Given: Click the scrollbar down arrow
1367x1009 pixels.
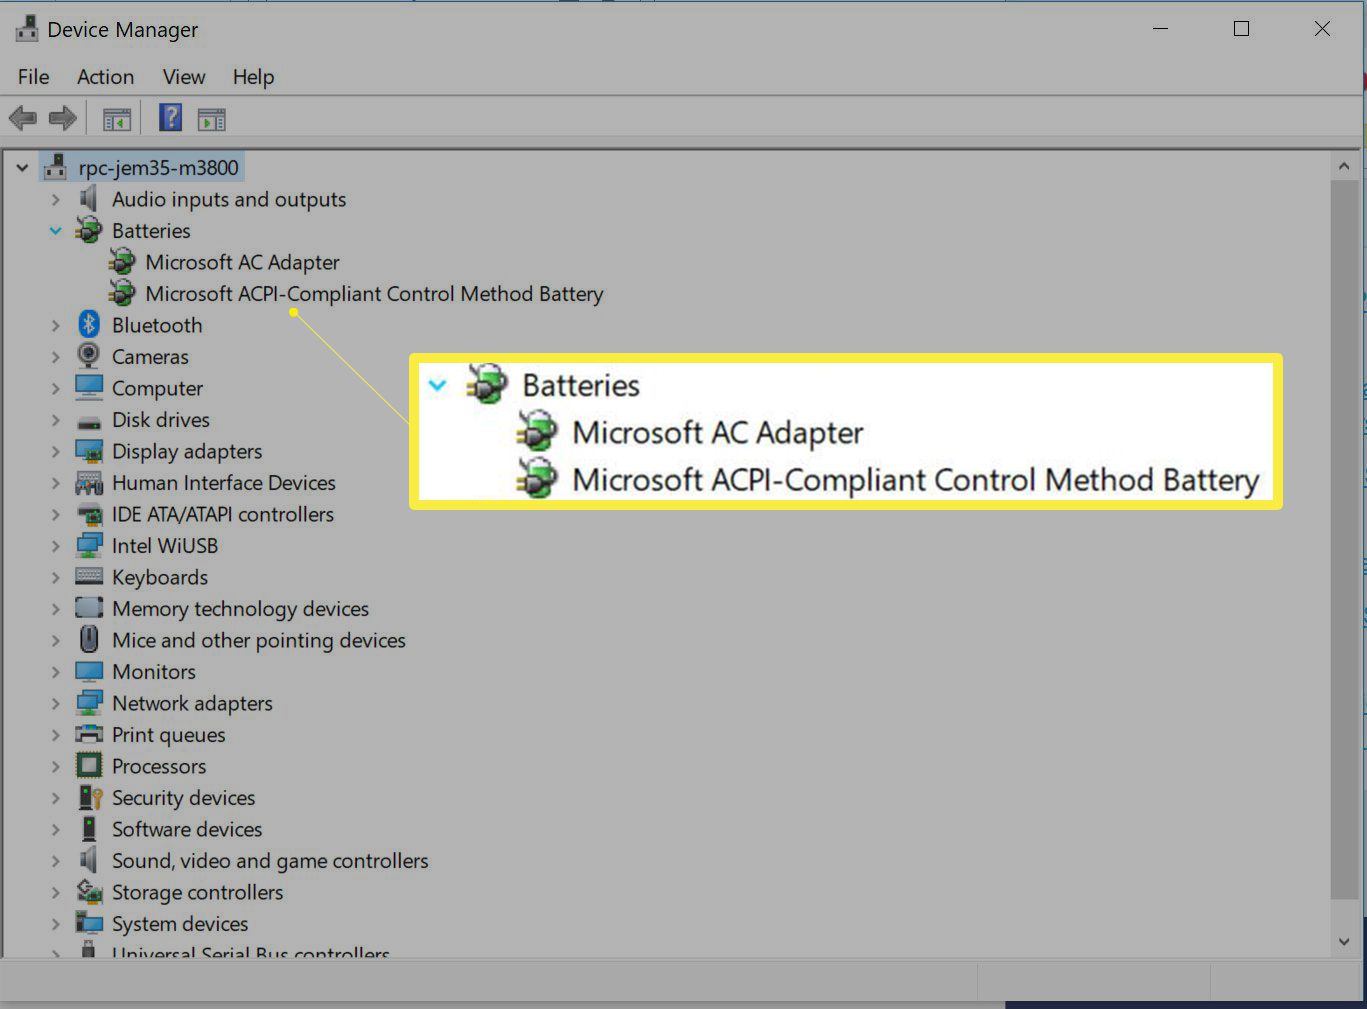Looking at the screenshot, I should [x=1344, y=941].
